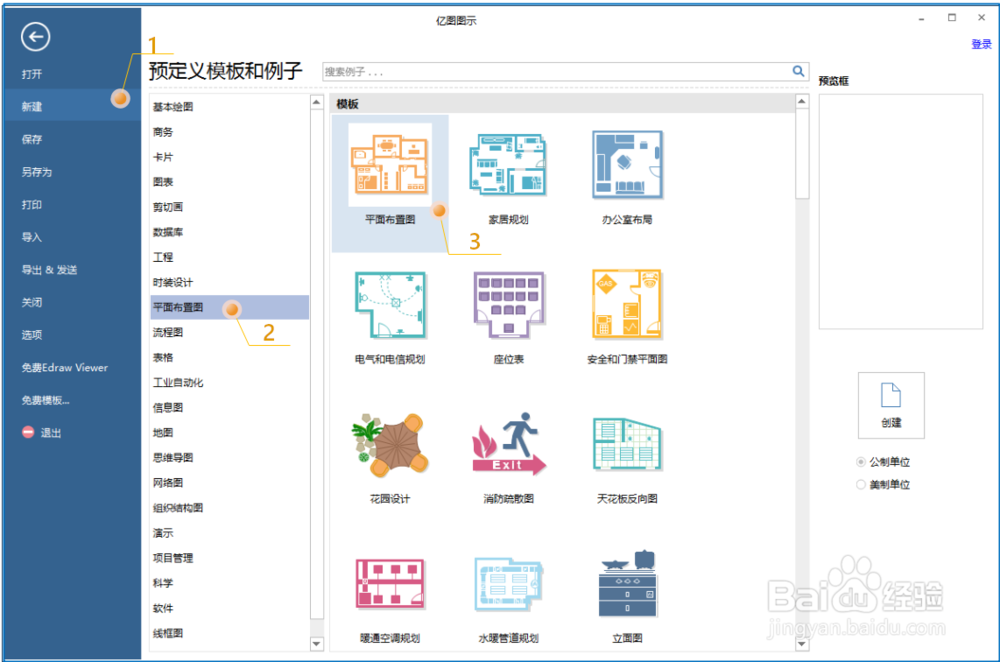Select the 项目管理 category
This screenshot has width=1000, height=662.
coord(173,557)
